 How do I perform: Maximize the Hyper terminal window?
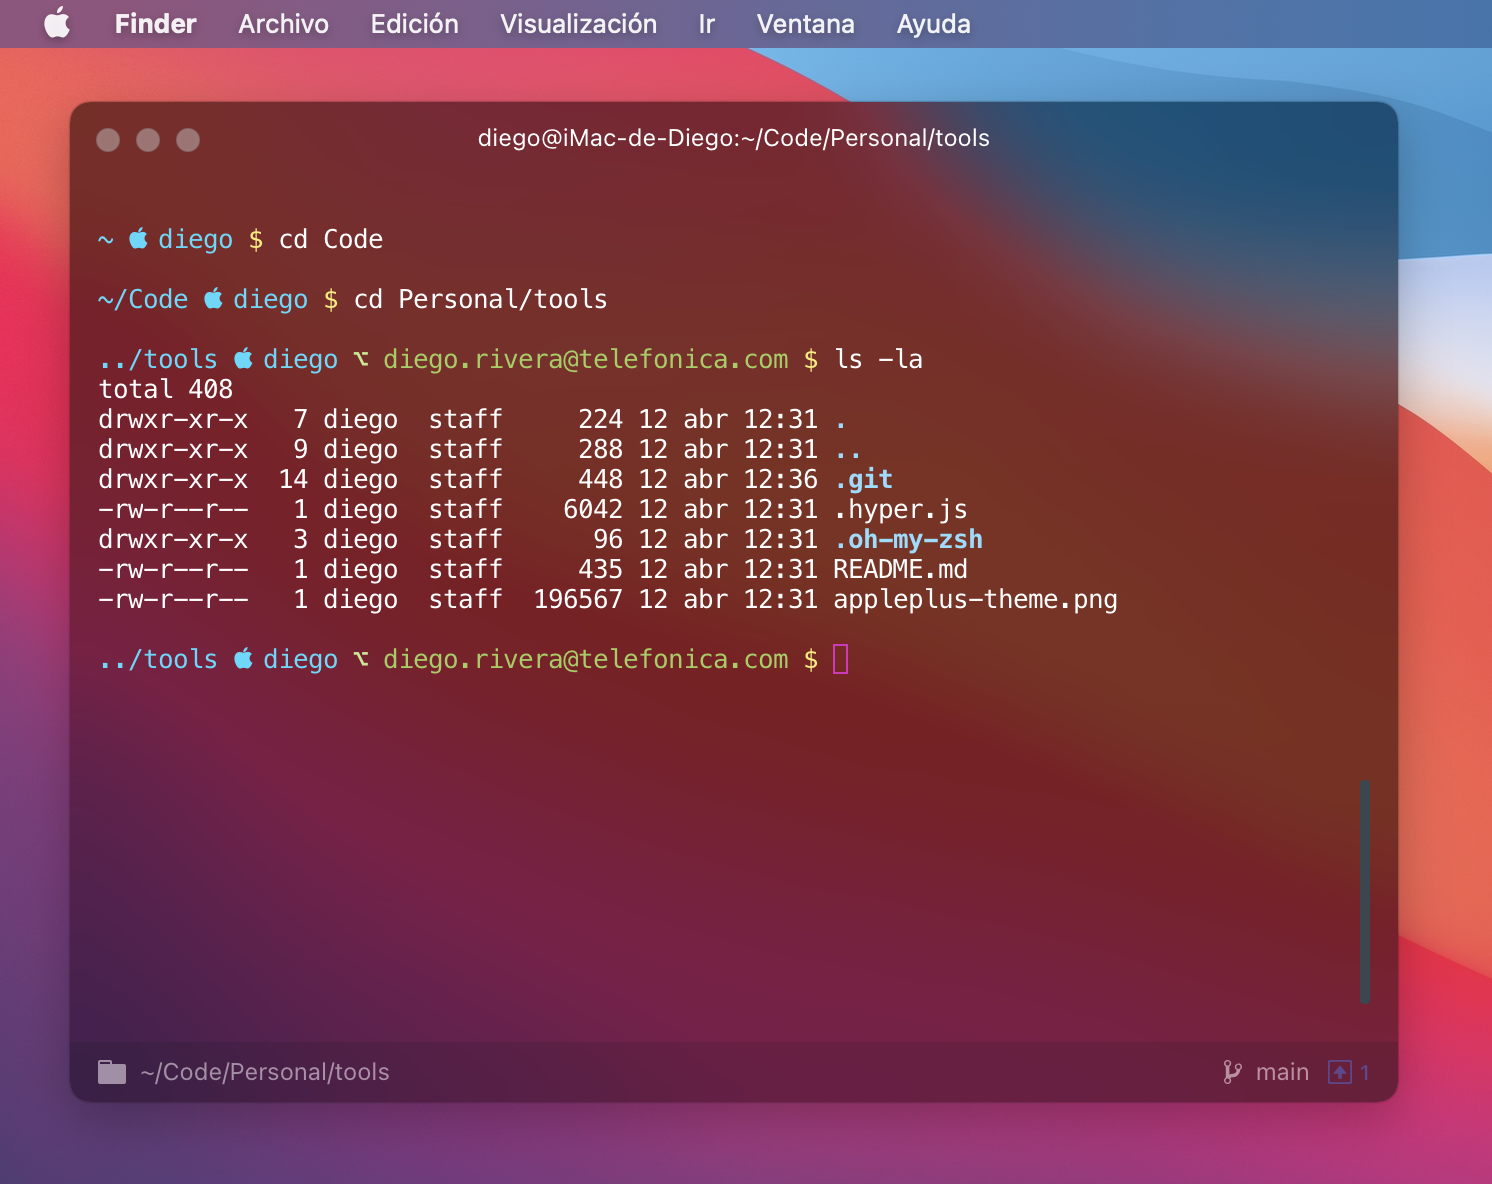click(x=188, y=140)
